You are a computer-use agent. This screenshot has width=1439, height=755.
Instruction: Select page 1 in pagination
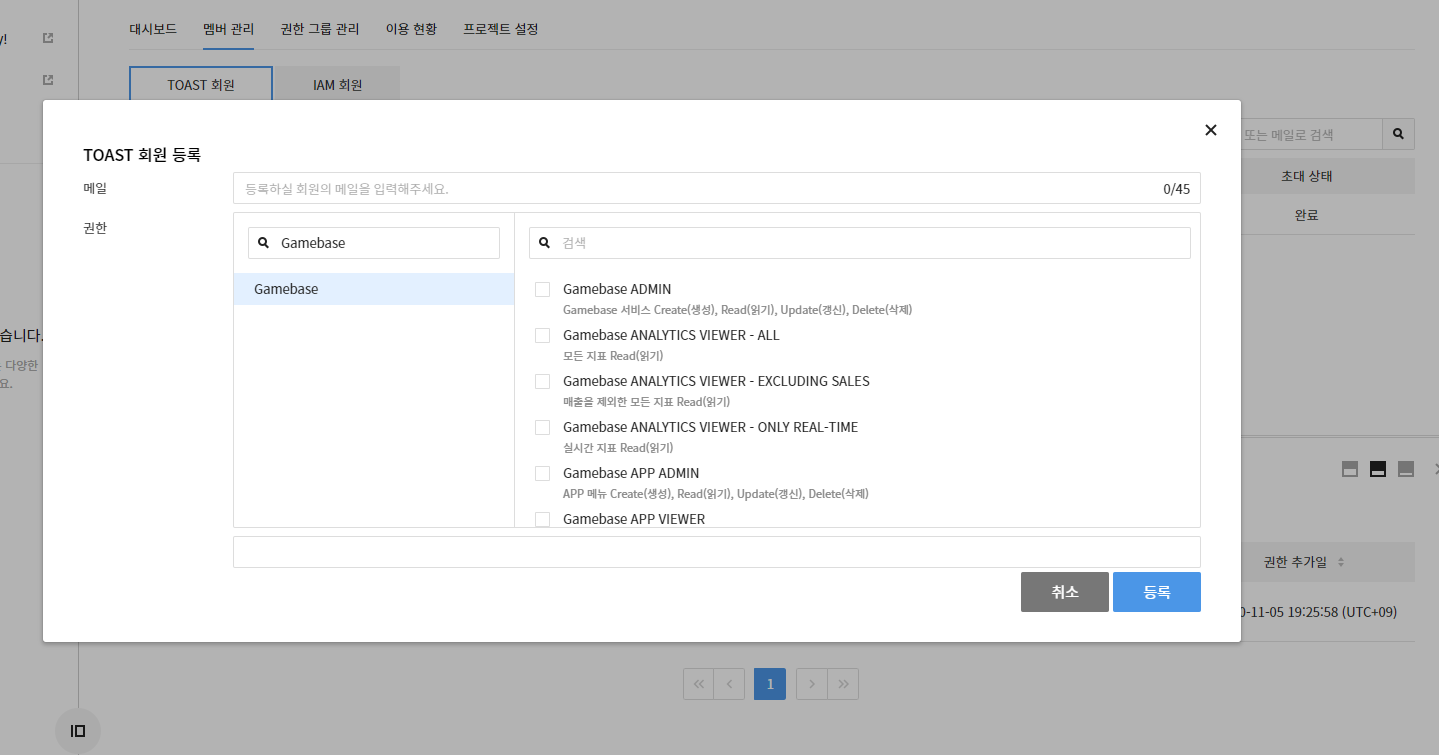770,684
